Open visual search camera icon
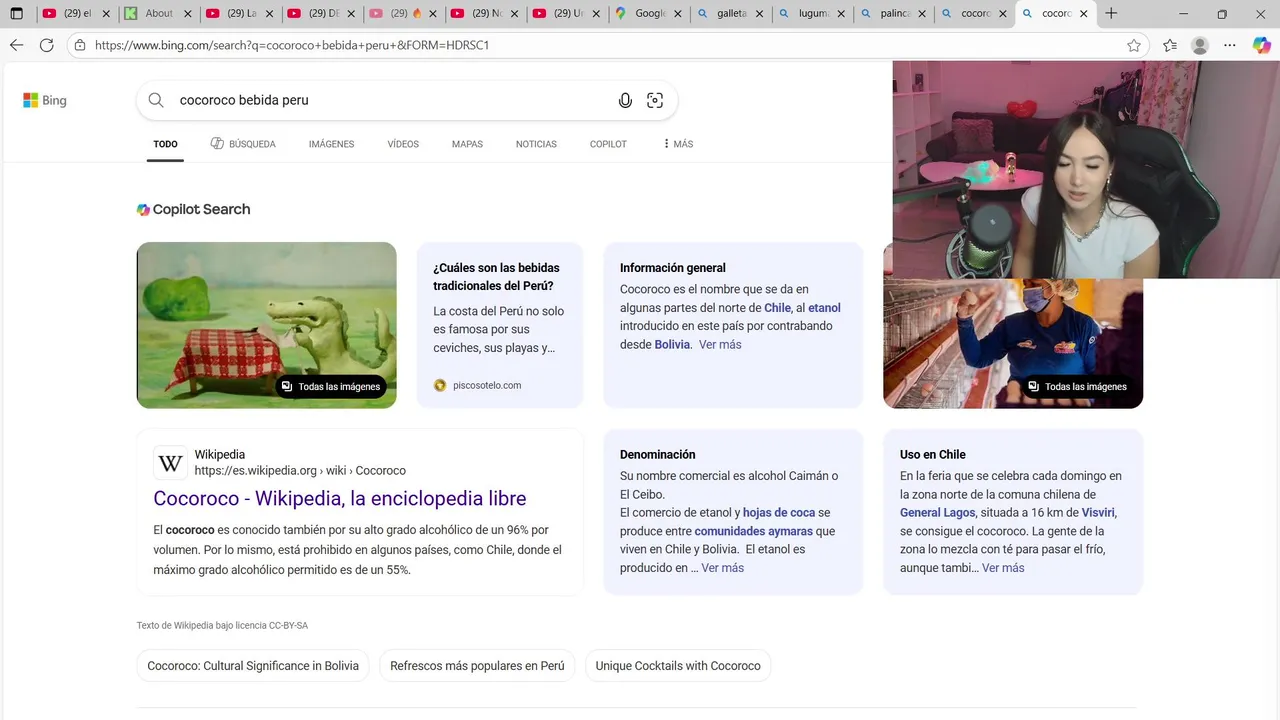The width and height of the screenshot is (1280, 720). point(655,100)
